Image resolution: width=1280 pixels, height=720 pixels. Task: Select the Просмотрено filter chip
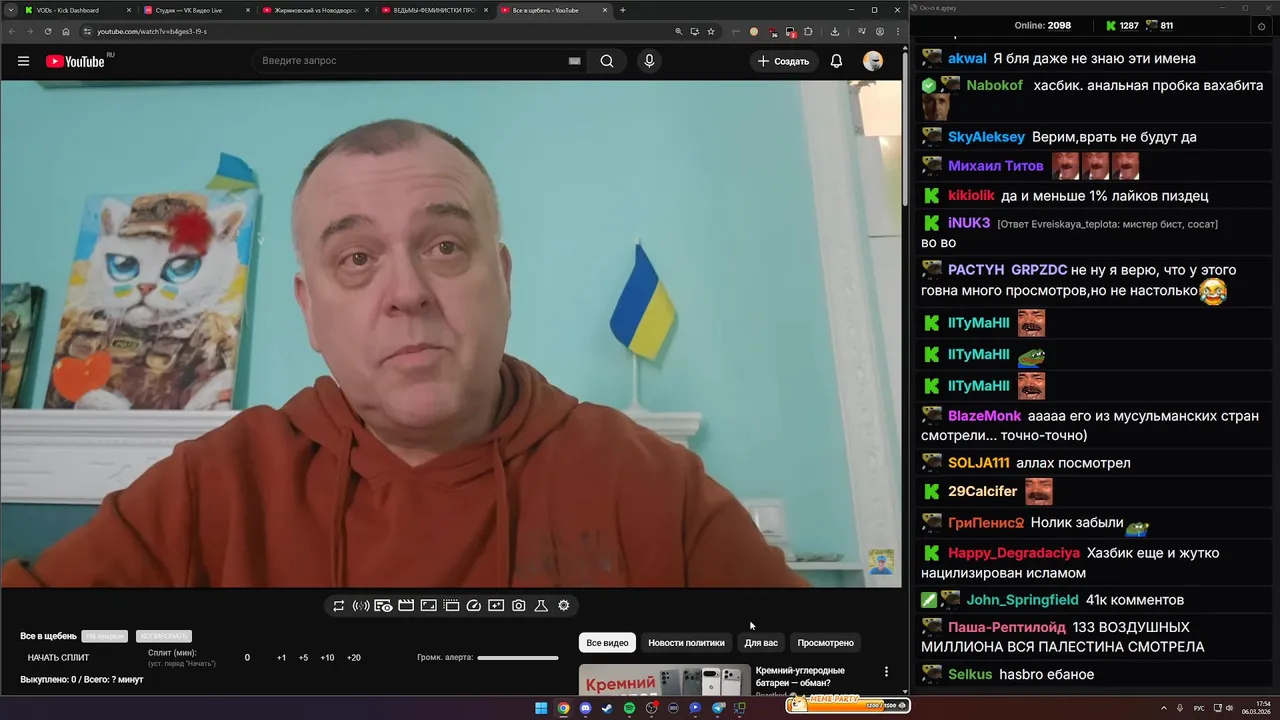click(x=826, y=643)
